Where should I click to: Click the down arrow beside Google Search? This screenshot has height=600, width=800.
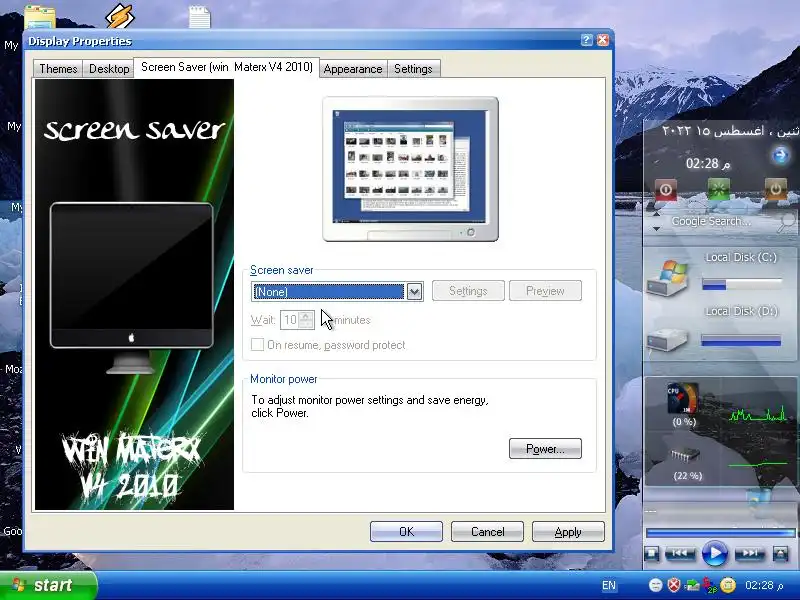(x=656, y=229)
